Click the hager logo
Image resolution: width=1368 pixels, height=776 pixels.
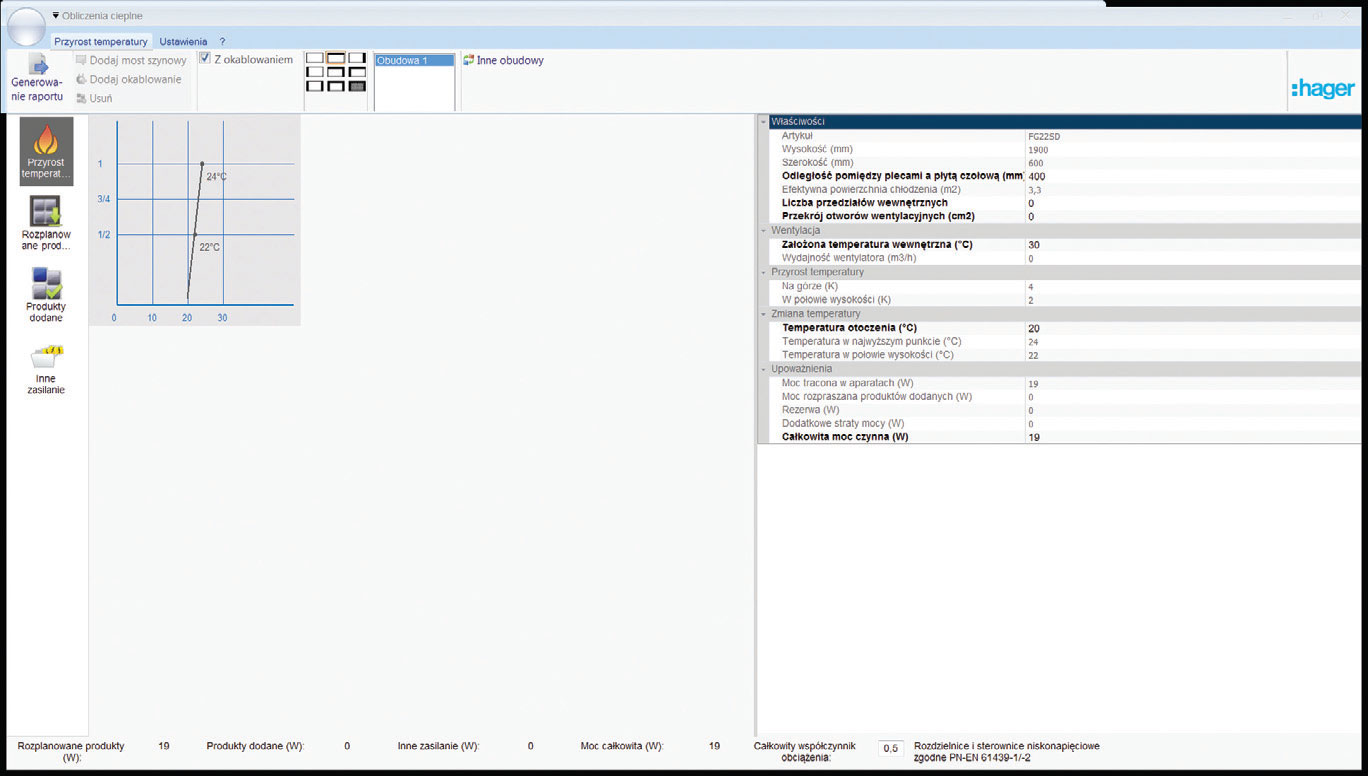[x=1323, y=88]
